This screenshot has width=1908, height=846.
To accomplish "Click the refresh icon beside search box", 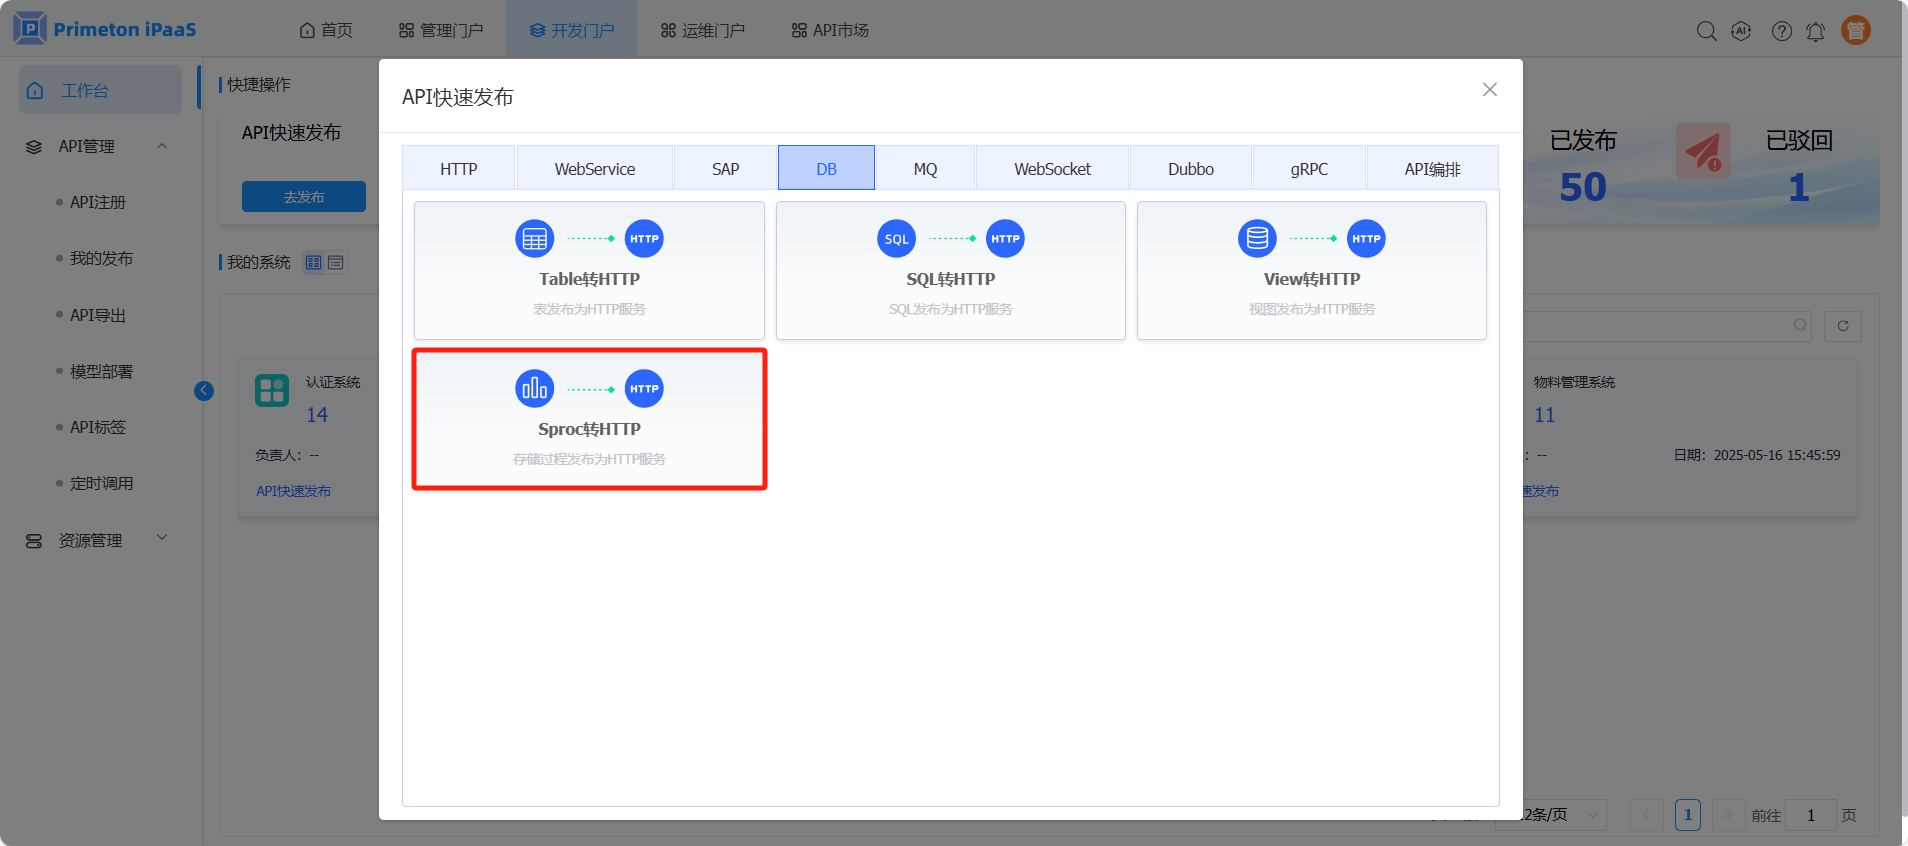I will (x=1842, y=326).
